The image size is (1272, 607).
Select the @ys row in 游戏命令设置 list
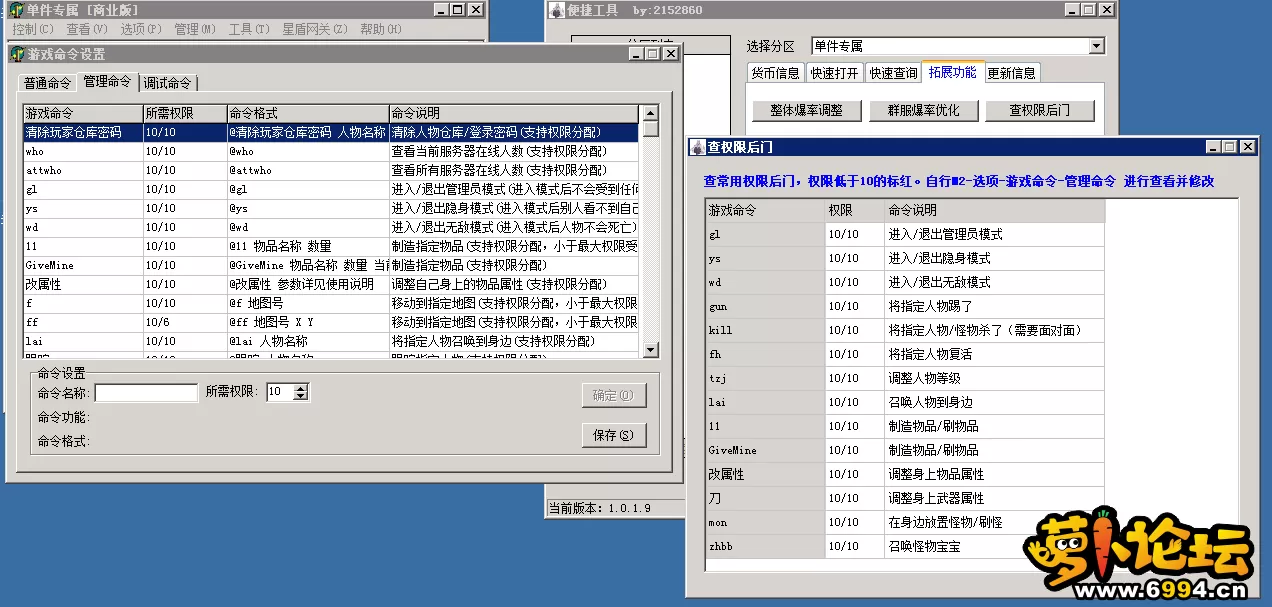pos(330,208)
